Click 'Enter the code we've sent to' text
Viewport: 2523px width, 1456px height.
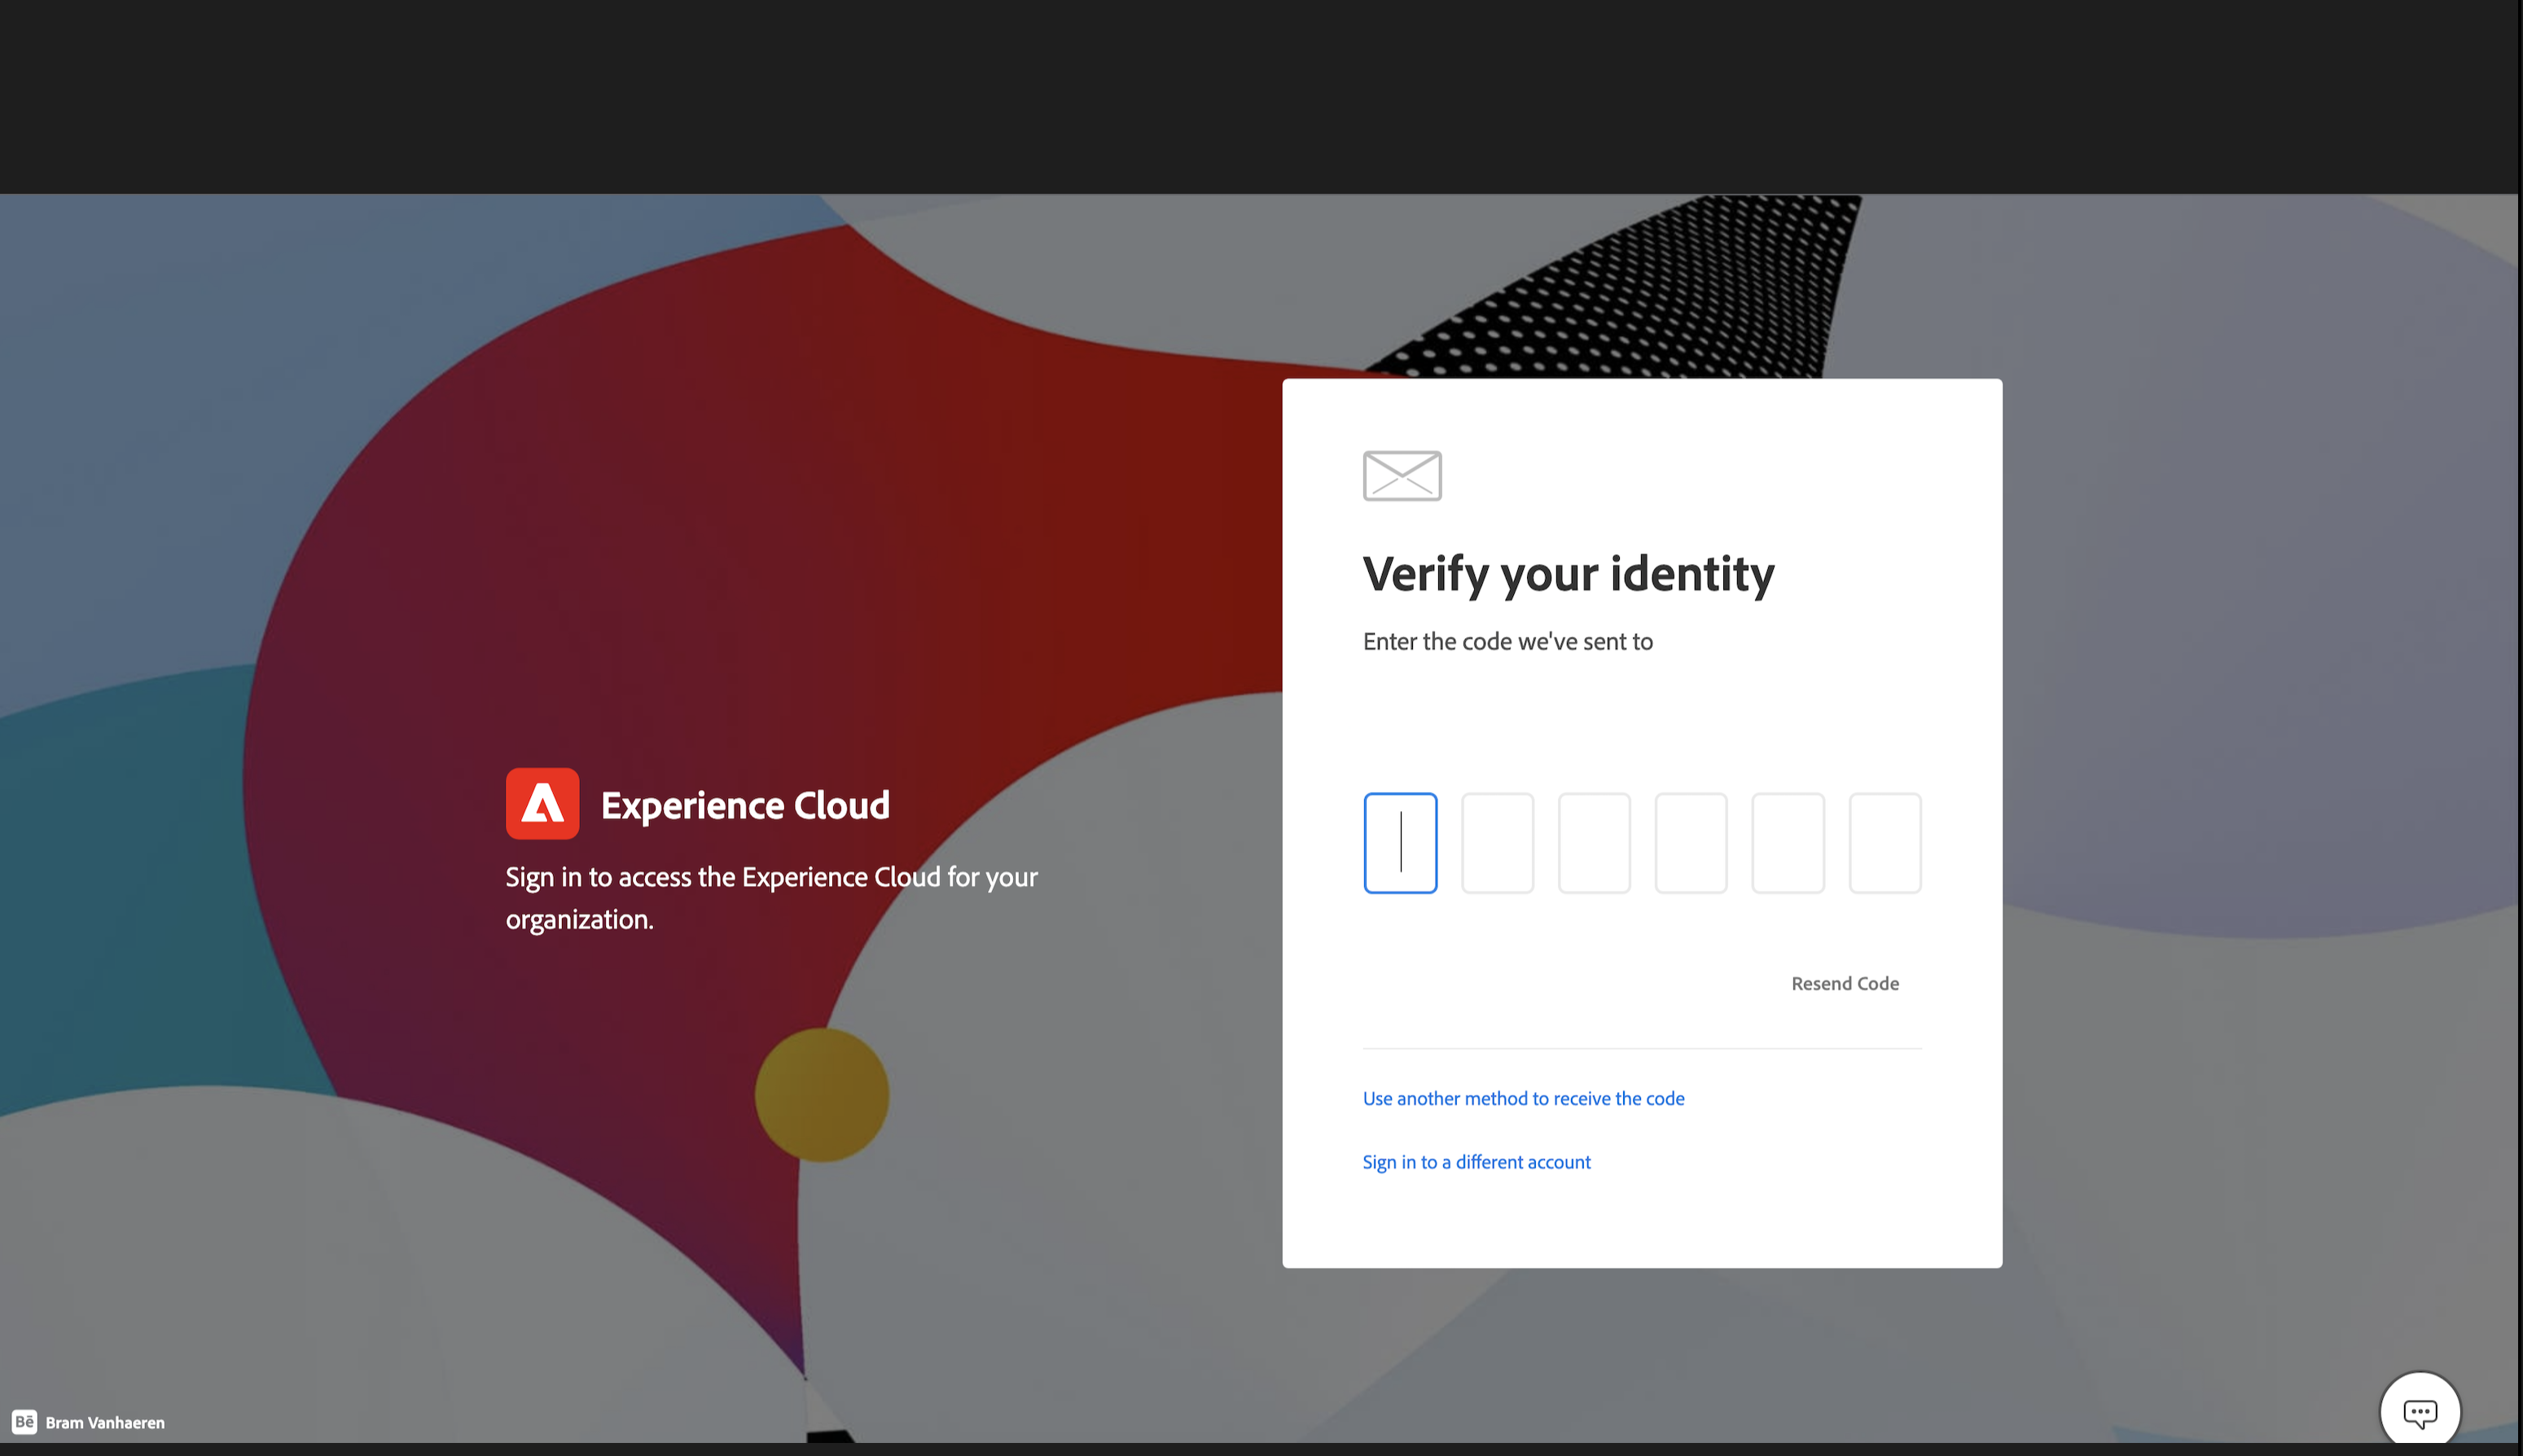click(1508, 642)
